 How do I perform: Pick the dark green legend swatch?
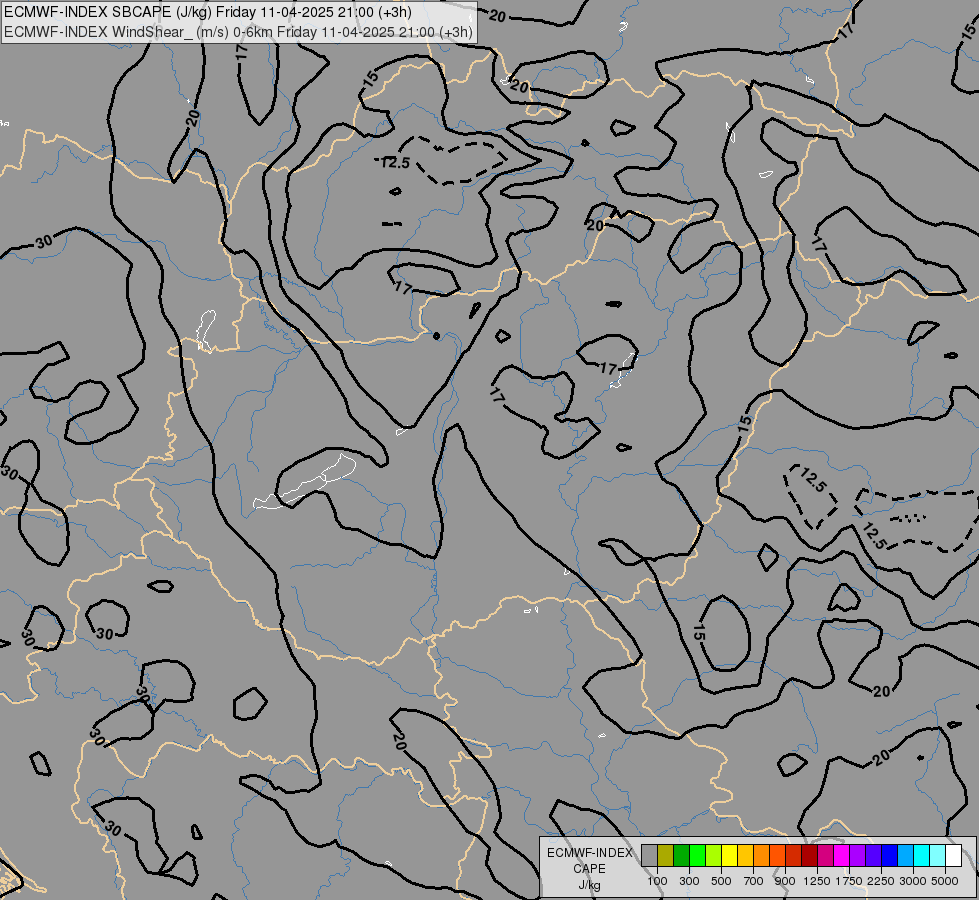[x=681, y=855]
